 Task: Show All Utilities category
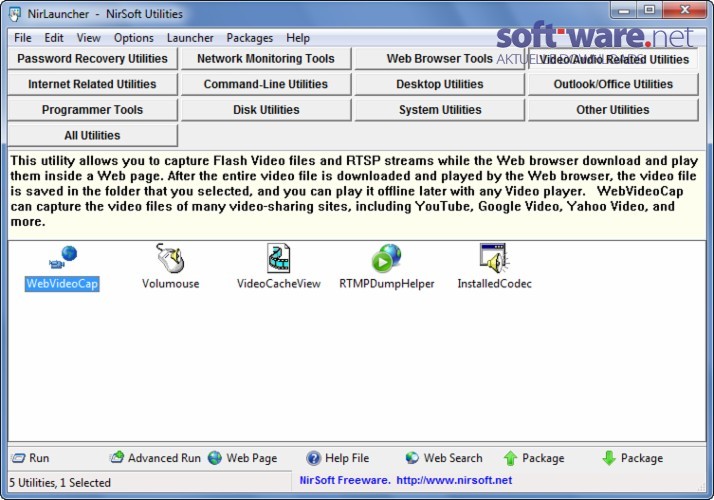(92, 135)
